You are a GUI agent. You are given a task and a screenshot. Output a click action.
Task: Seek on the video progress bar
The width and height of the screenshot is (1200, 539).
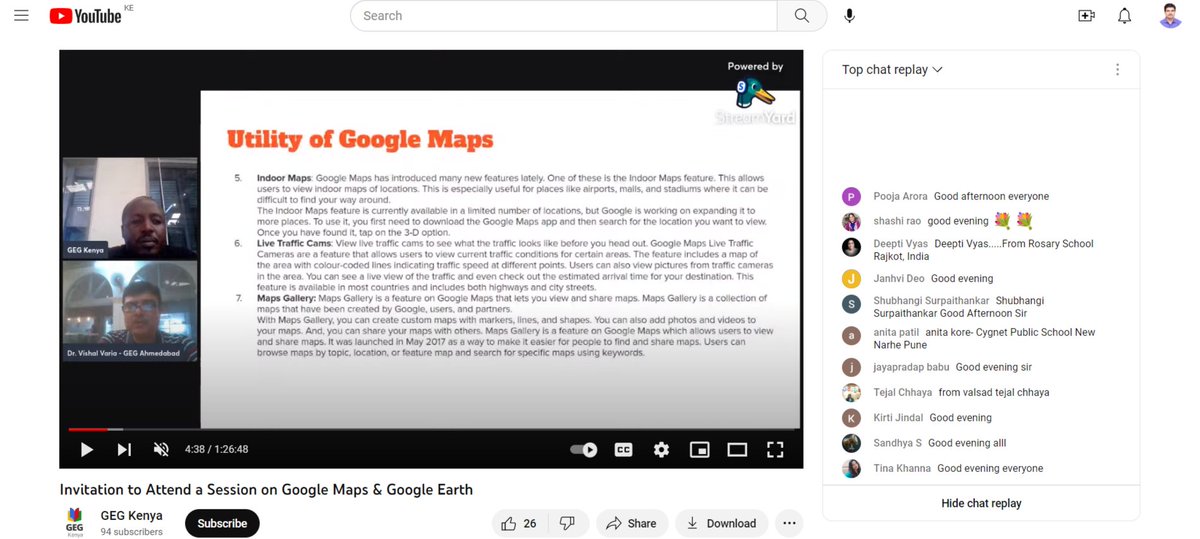click(431, 430)
